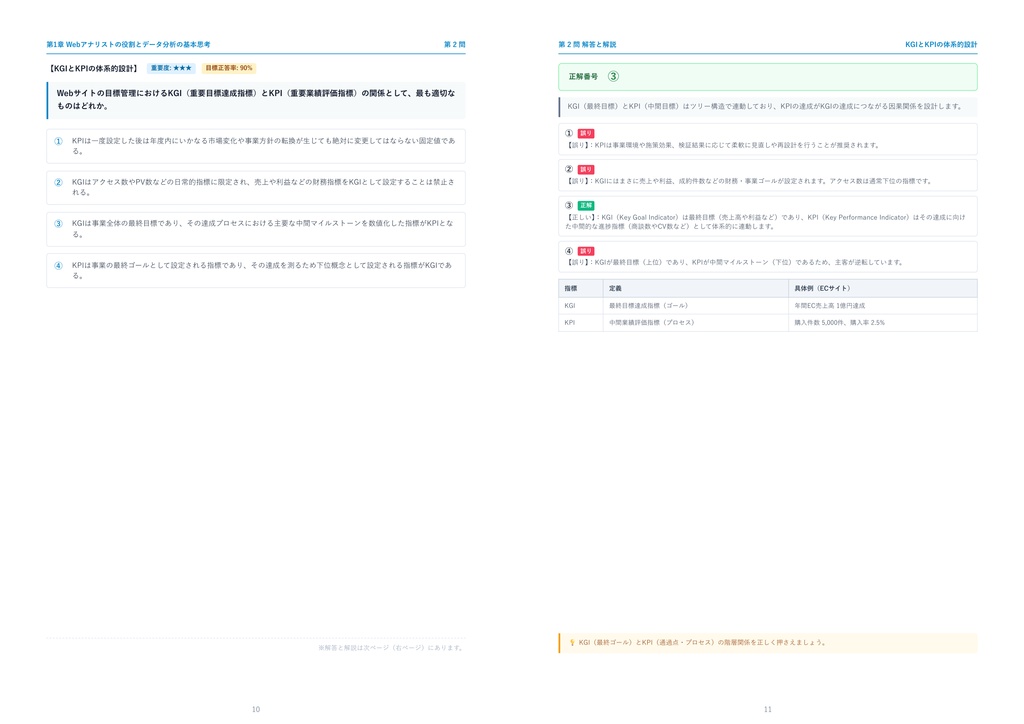Viewport: 1024px width, 724px height.
Task: Click the red 誤り badge for explanation ②
Action: pos(586,169)
